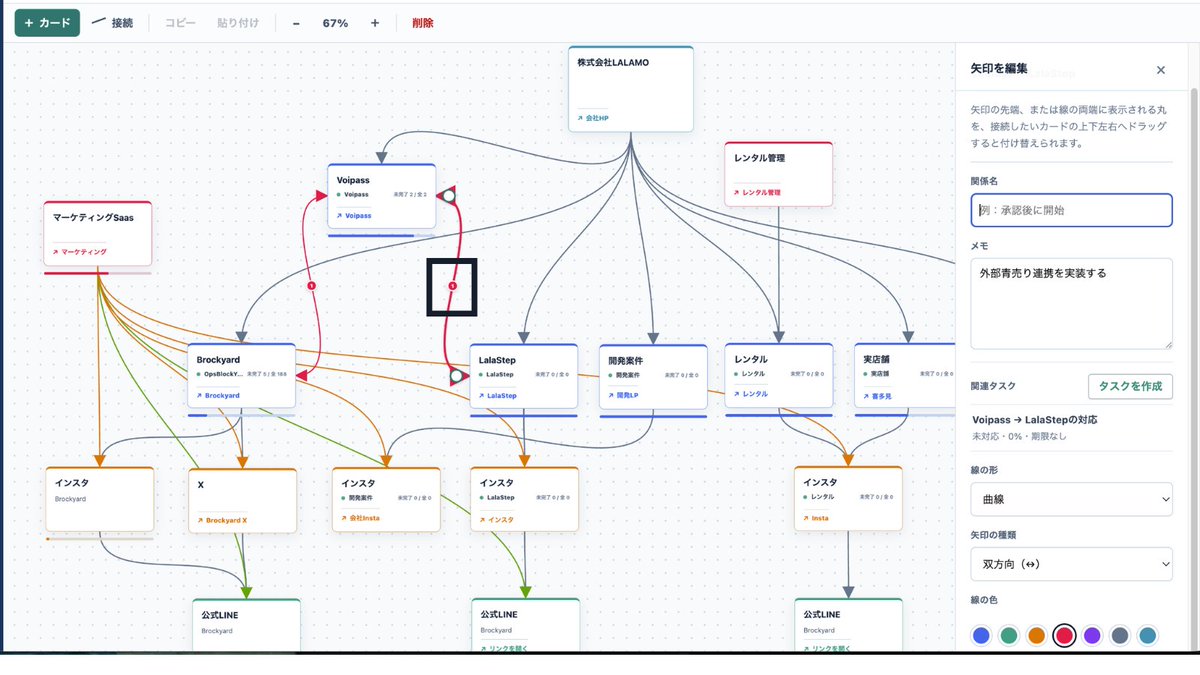Click the progress bar under マーケティングSaas card

98,272
